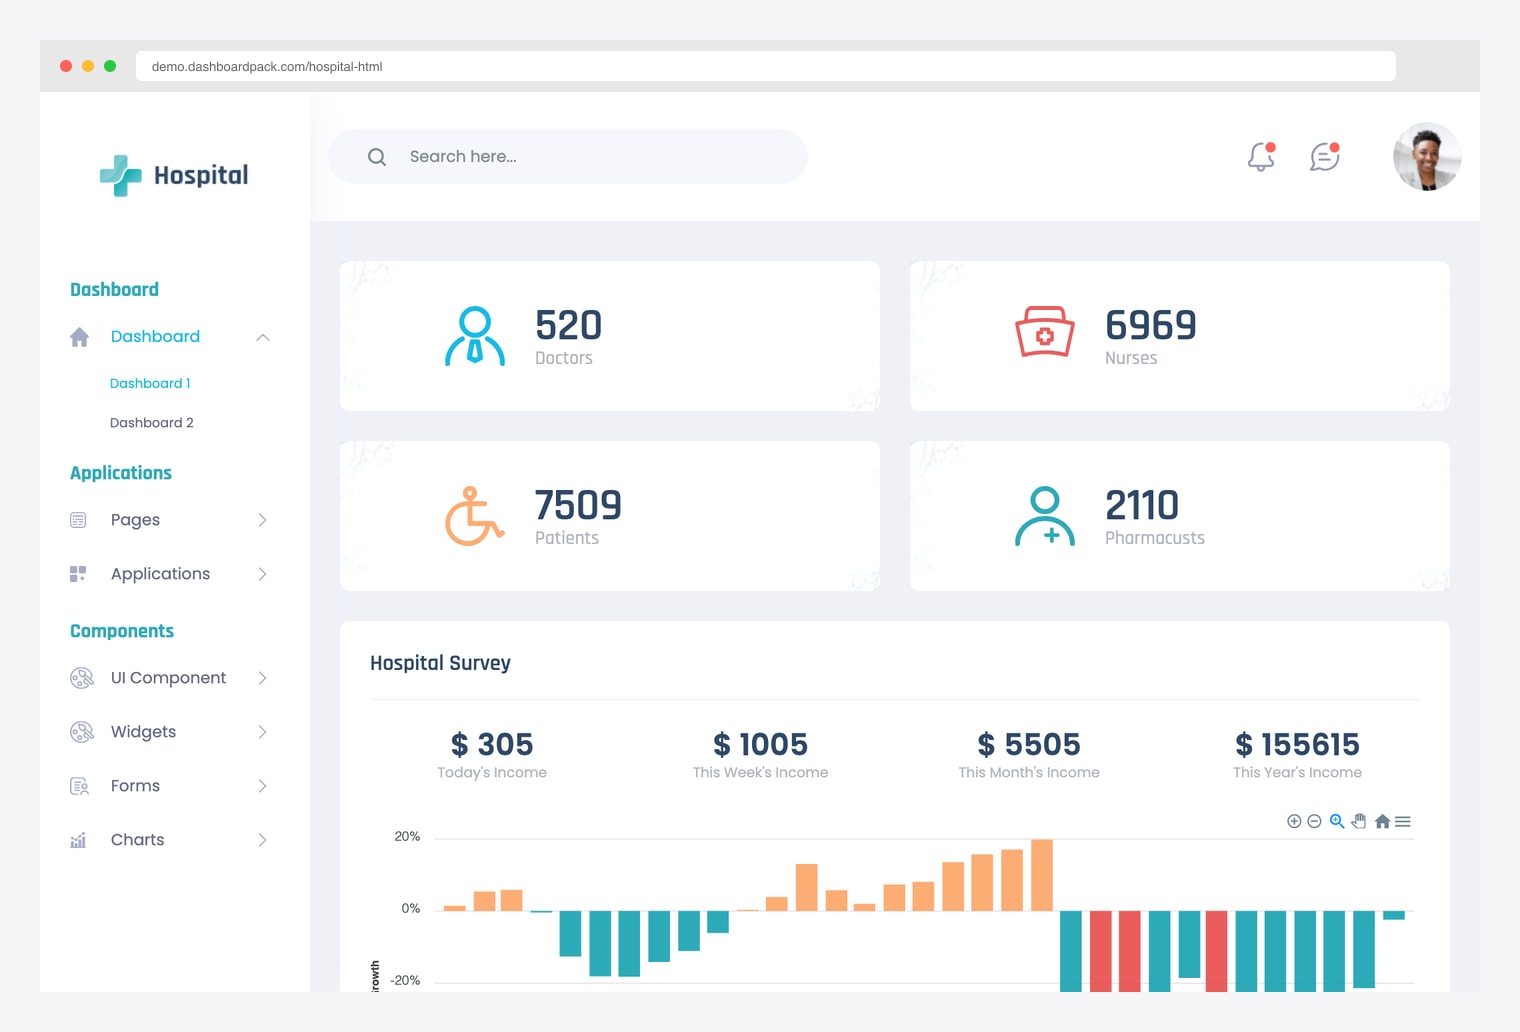Open the Charts menu item
Screen dimensions: 1520x1032
pyautogui.click(x=137, y=840)
